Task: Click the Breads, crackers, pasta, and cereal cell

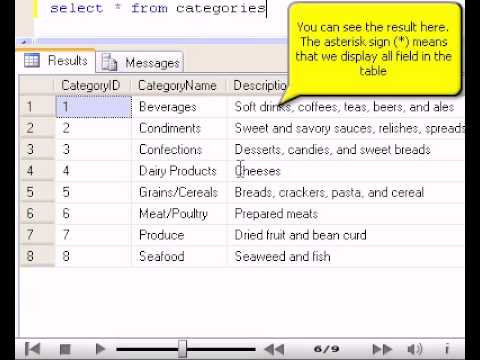Action: (x=346, y=192)
